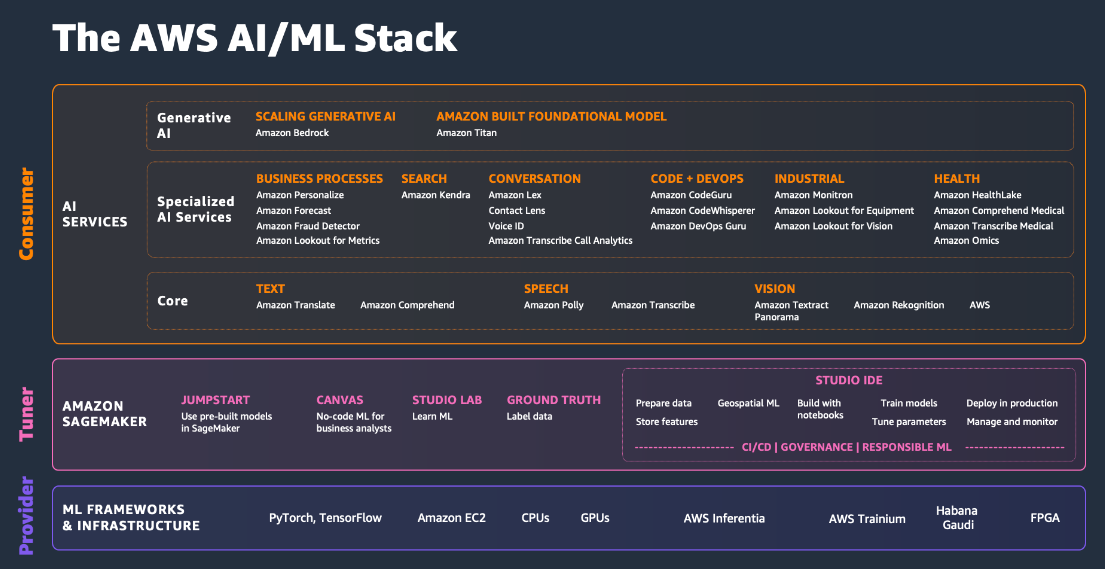
Task: Select "Amazon Personalize" under Business Processes
Action: (300, 195)
